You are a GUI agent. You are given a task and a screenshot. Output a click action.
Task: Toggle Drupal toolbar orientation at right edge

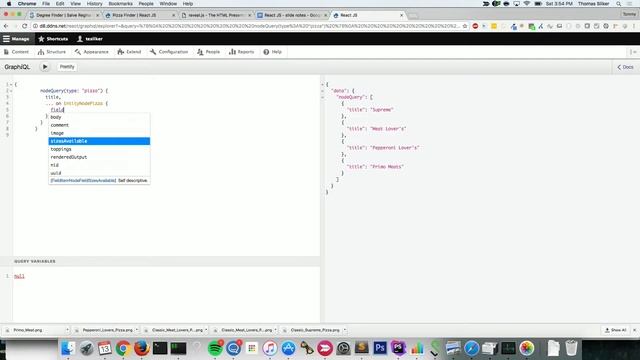point(633,52)
